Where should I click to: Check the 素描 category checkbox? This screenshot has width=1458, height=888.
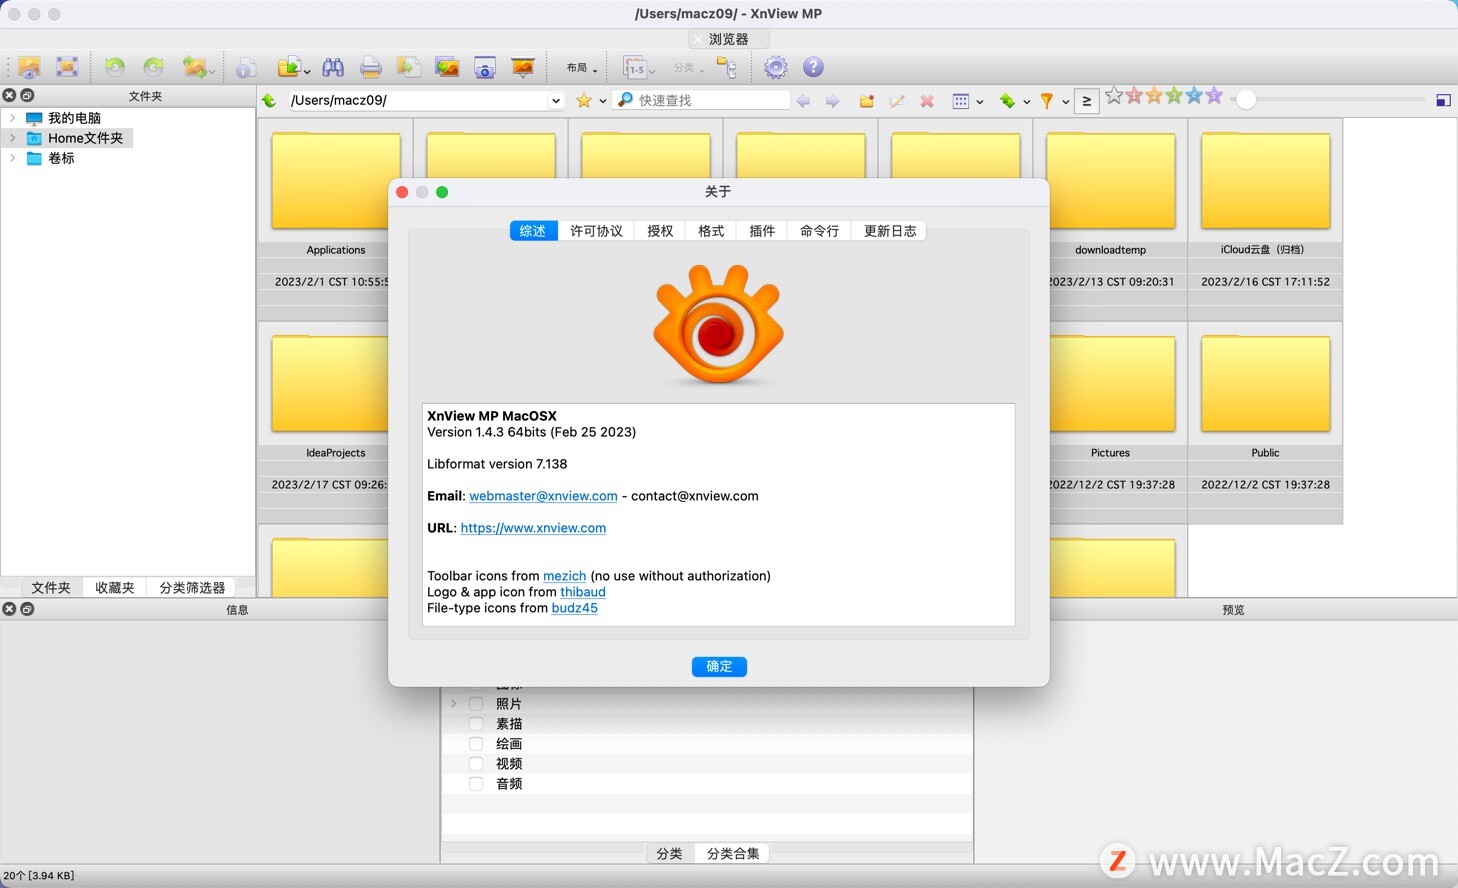tap(476, 724)
